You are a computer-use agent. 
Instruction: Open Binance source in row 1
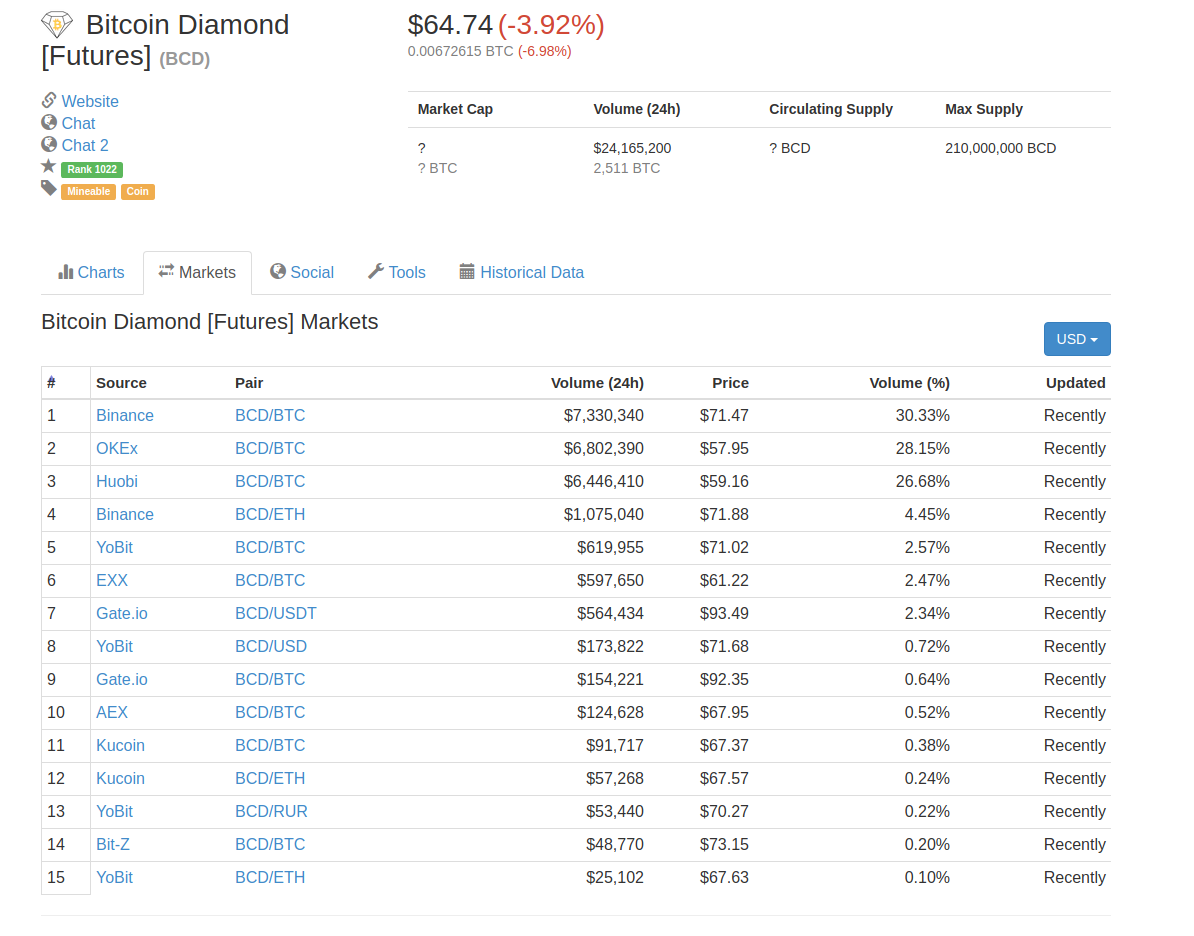[125, 416]
